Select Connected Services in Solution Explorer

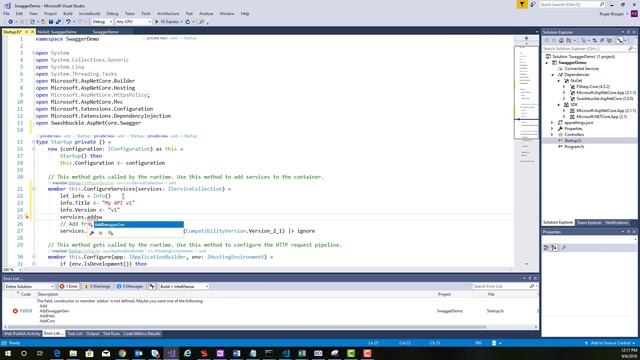[582, 69]
